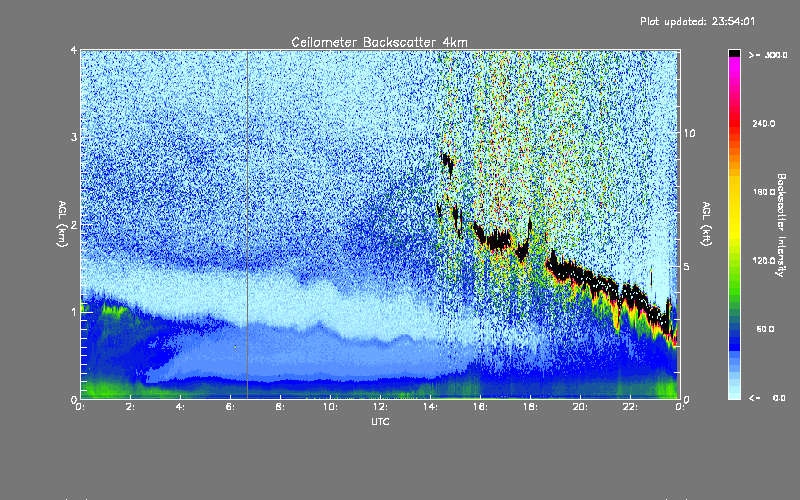The height and width of the screenshot is (500, 800).
Task: Click the '<= 0.0' colorbar value
Action: (x=767, y=398)
